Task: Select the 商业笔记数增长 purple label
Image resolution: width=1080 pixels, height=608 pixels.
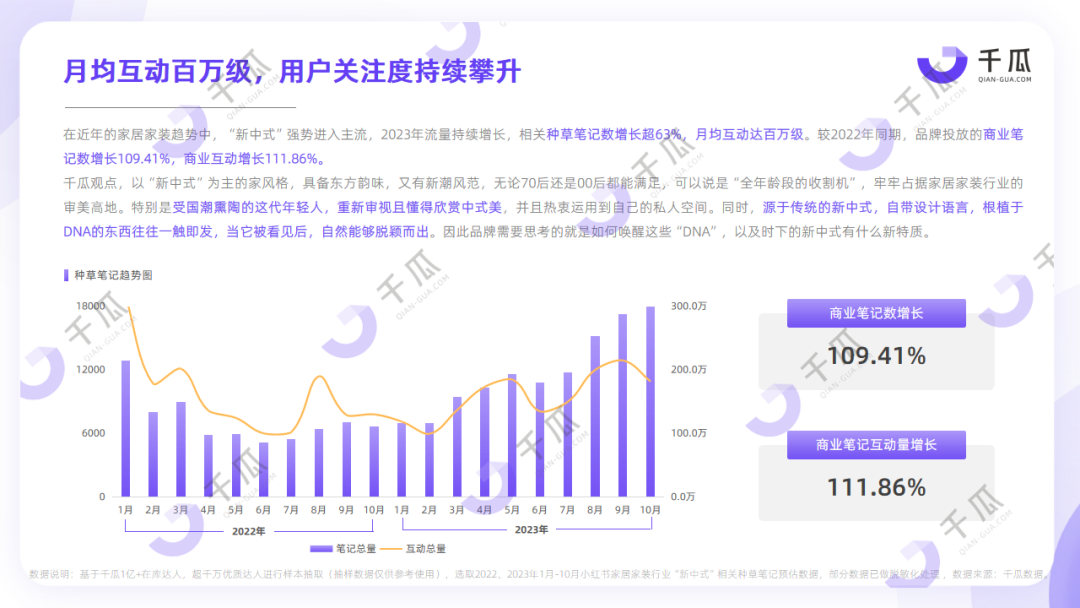Action: [876, 313]
